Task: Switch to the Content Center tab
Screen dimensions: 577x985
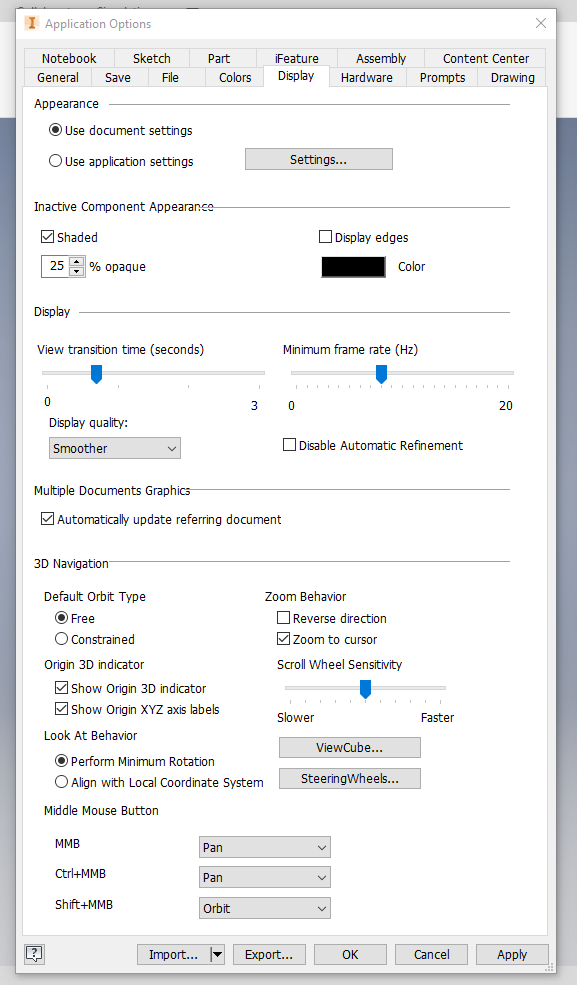Action: point(485,58)
